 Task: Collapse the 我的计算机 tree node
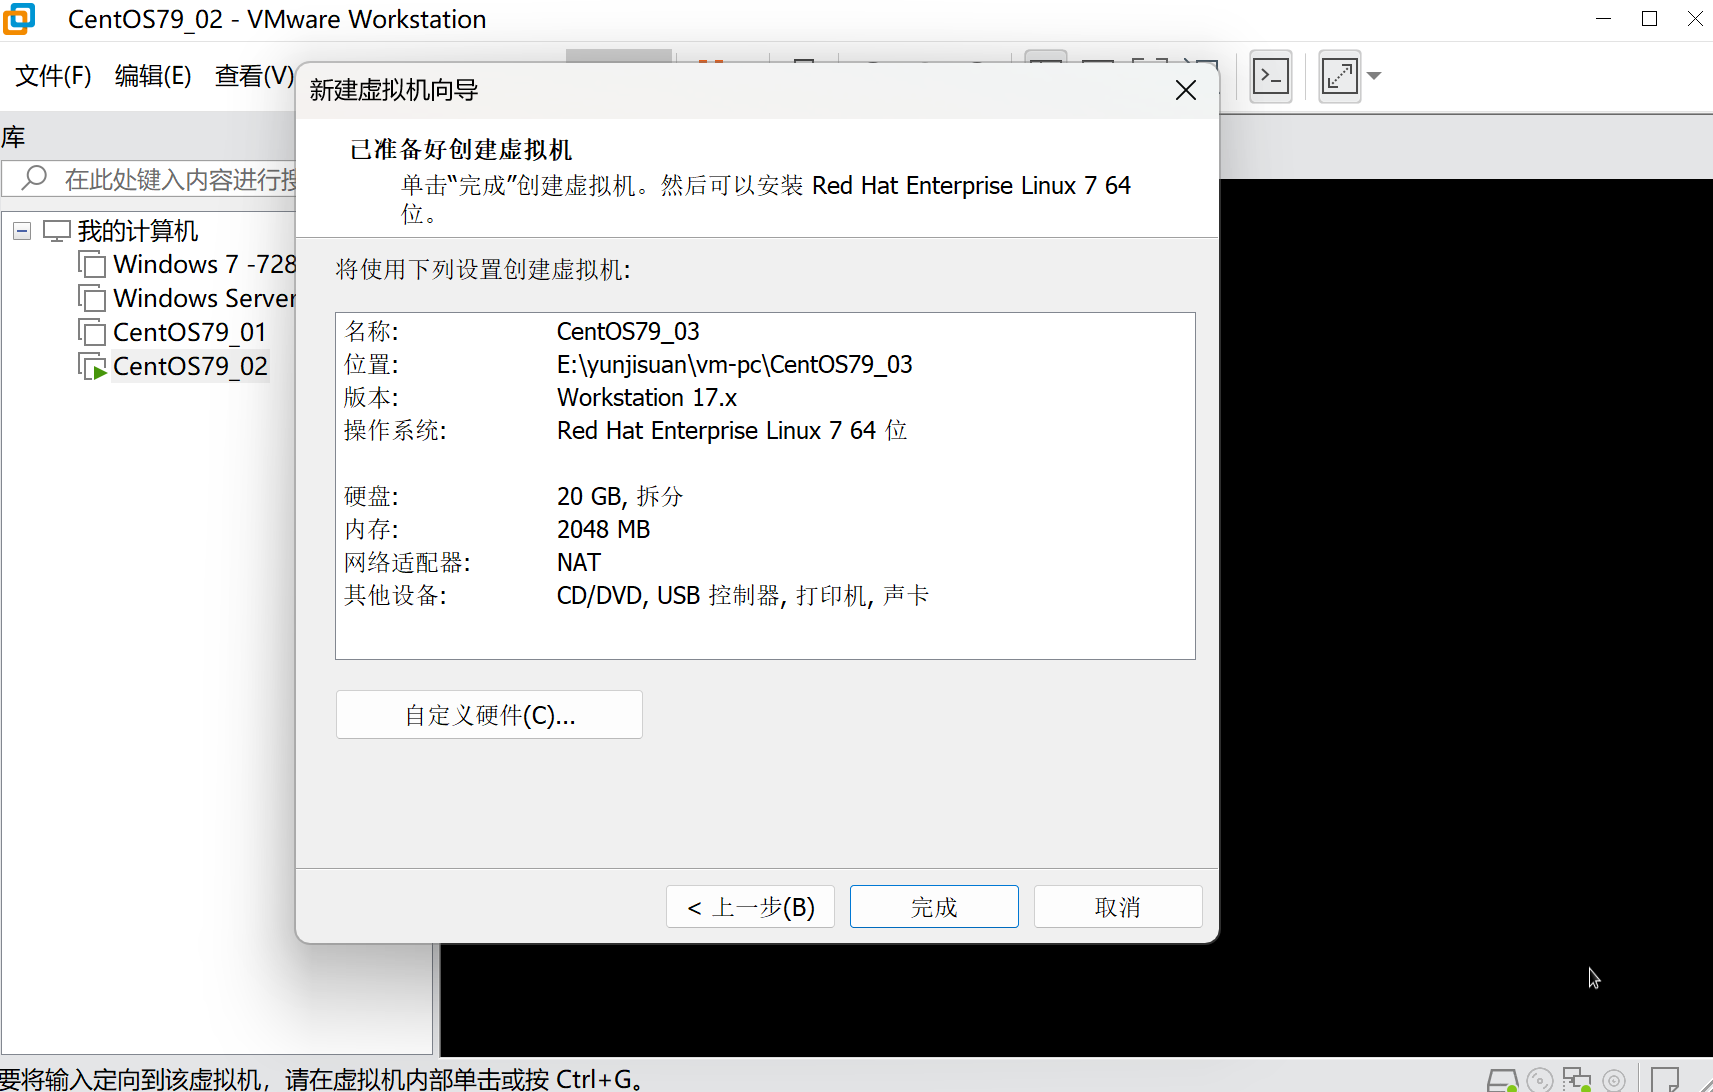(x=22, y=231)
